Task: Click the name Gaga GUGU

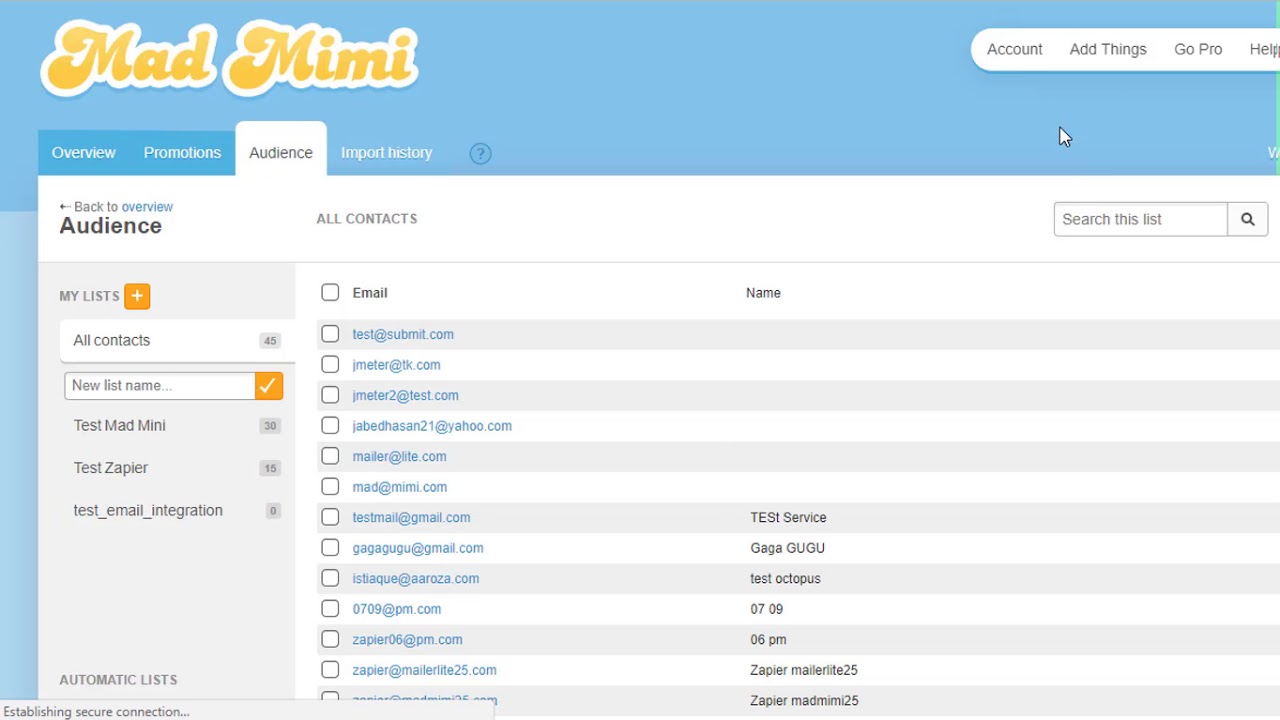Action: [787, 548]
